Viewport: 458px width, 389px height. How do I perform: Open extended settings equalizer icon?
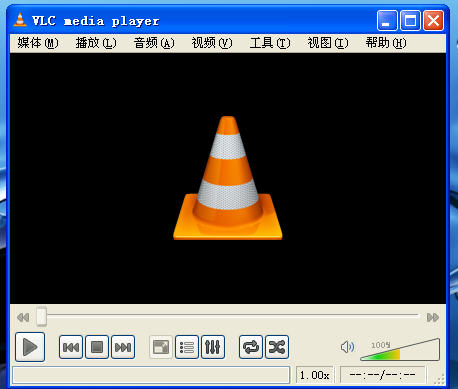point(213,347)
